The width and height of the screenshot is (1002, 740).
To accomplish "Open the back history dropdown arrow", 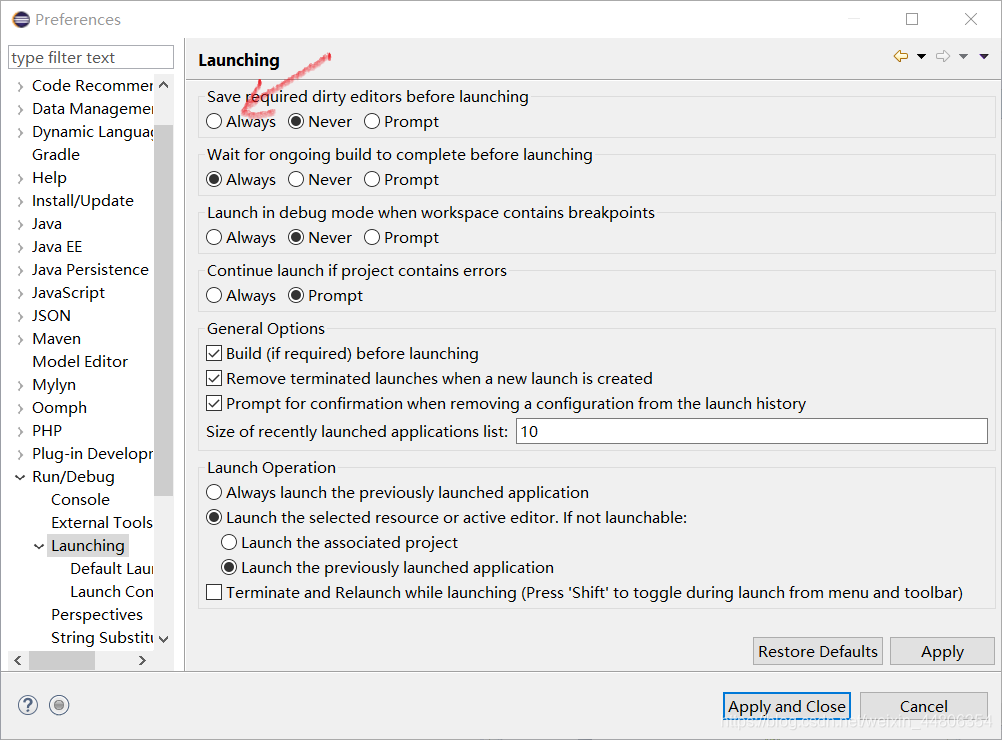I will pyautogui.click(x=921, y=56).
